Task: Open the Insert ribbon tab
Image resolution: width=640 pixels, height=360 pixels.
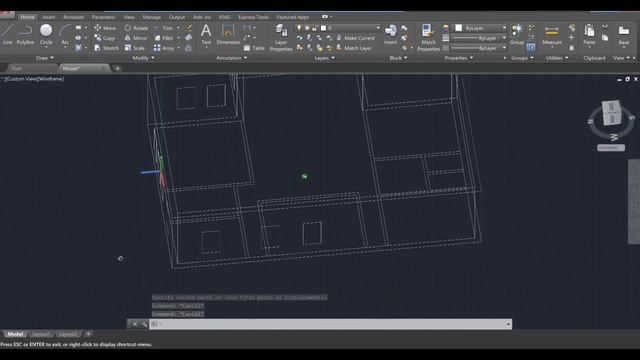Action: point(49,17)
